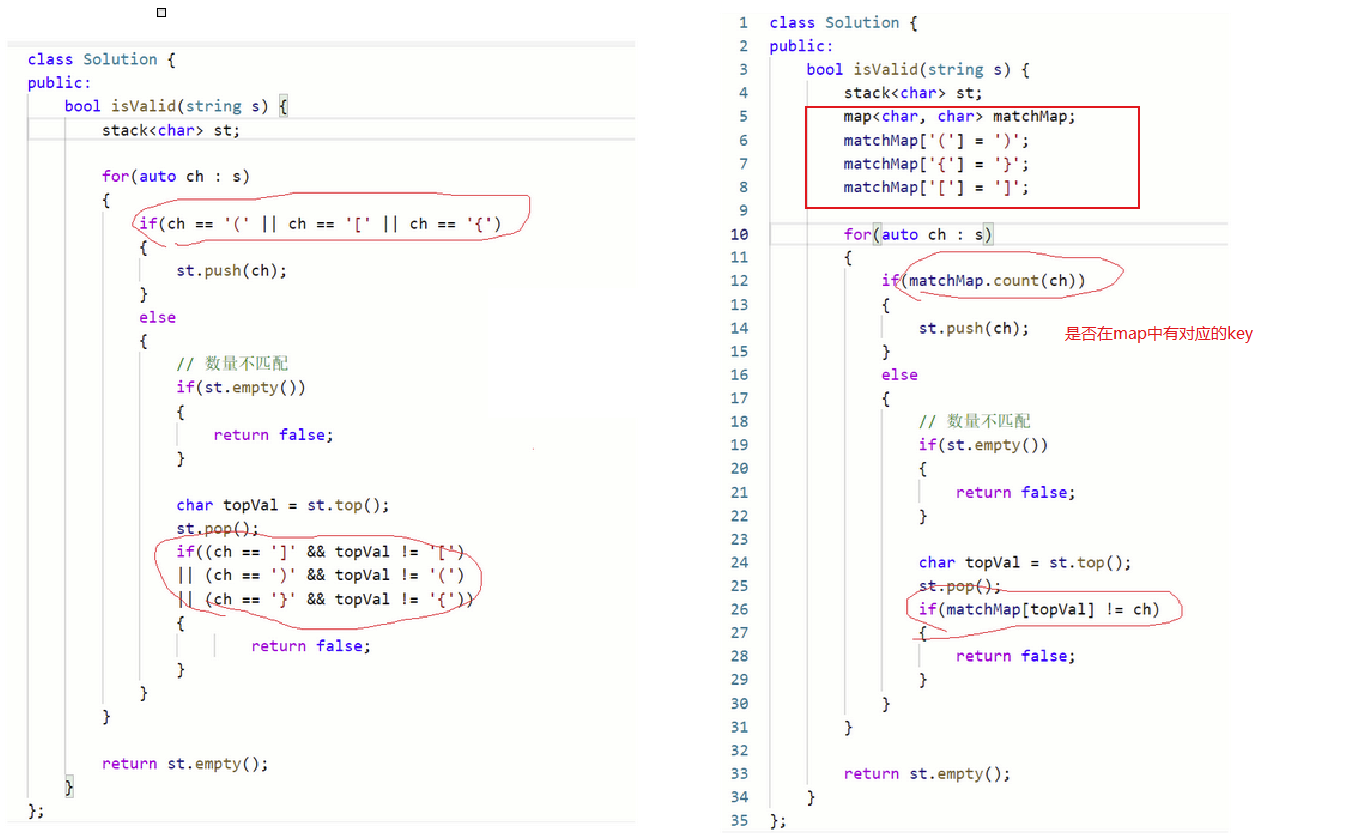Click 'public:' on numbered line 2

tap(801, 46)
